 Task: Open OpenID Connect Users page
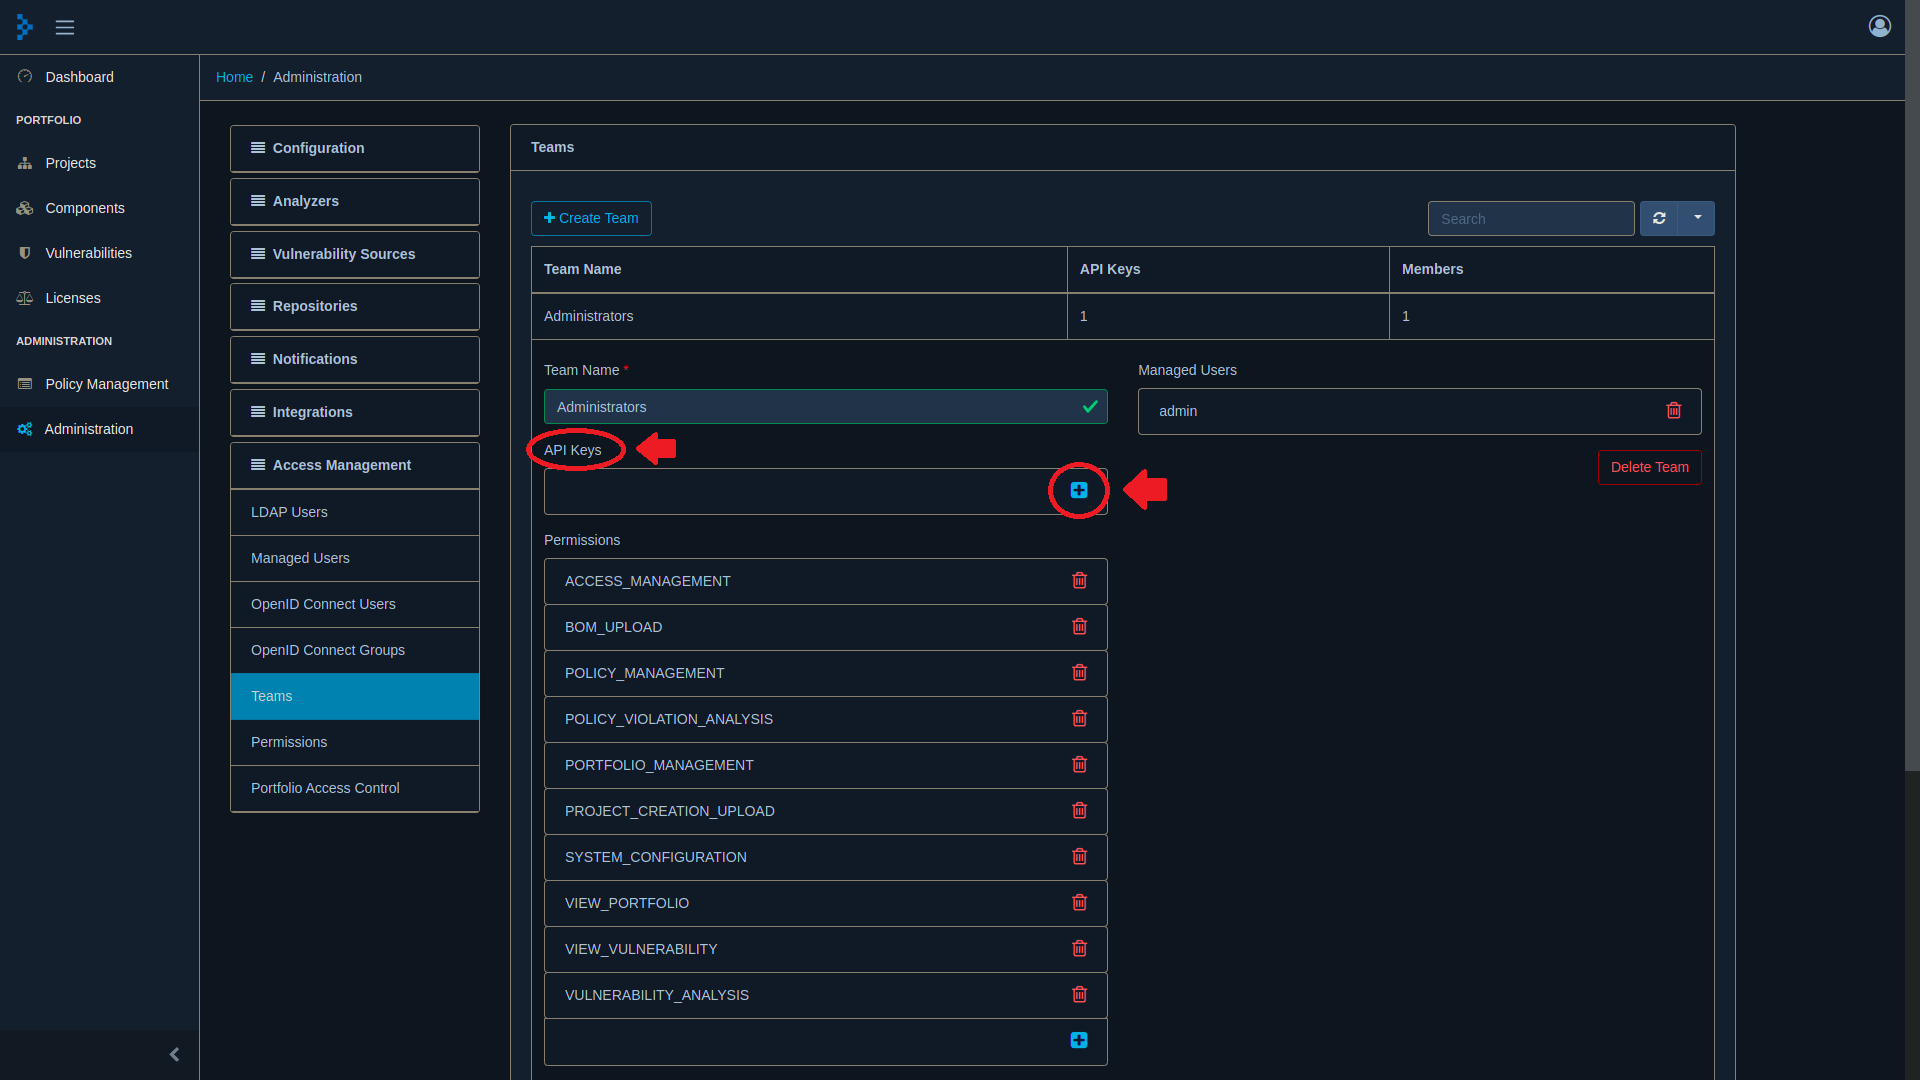(x=355, y=604)
